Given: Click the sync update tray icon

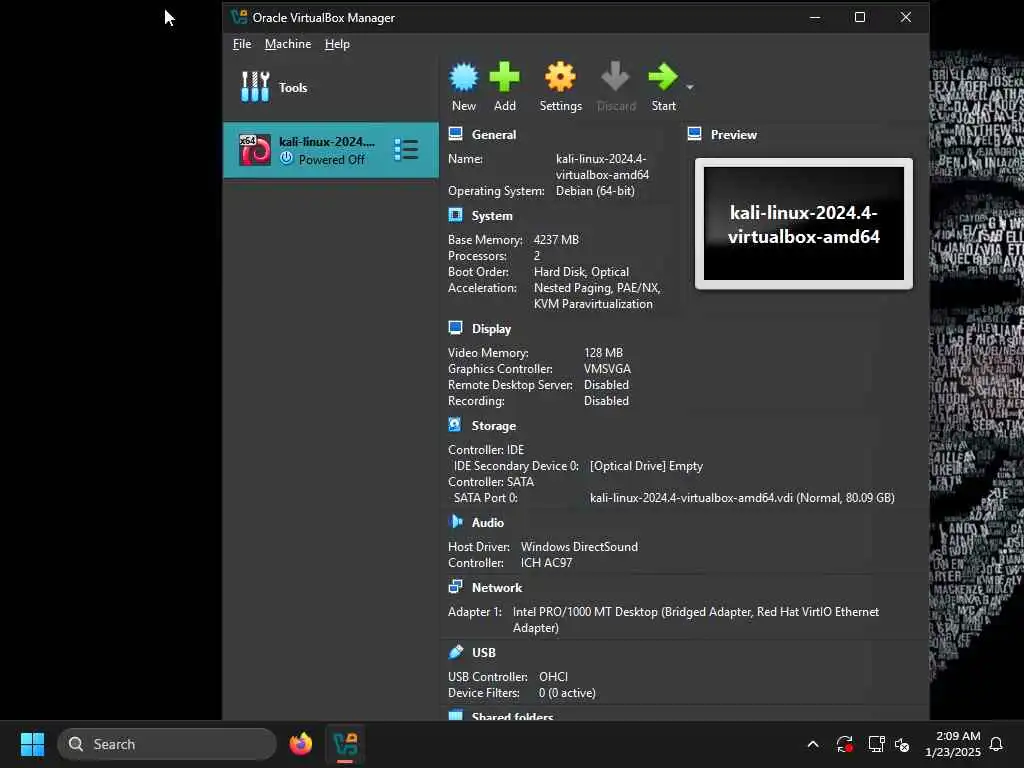Looking at the screenshot, I should click(x=844, y=744).
